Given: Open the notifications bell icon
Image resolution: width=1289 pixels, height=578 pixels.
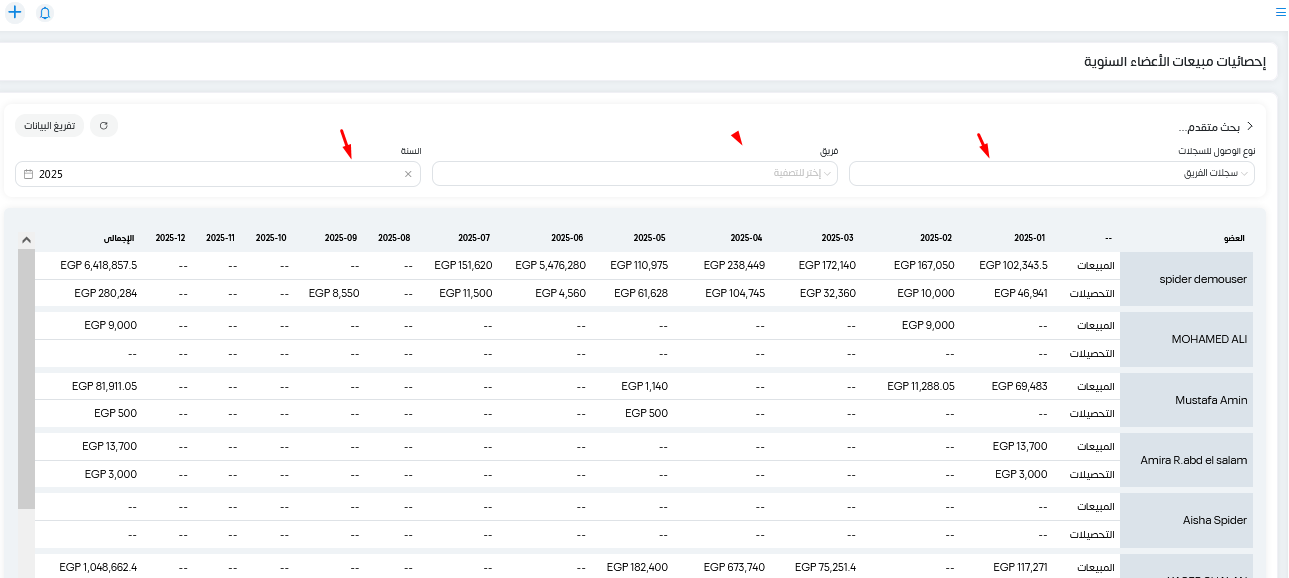Looking at the screenshot, I should (x=45, y=13).
